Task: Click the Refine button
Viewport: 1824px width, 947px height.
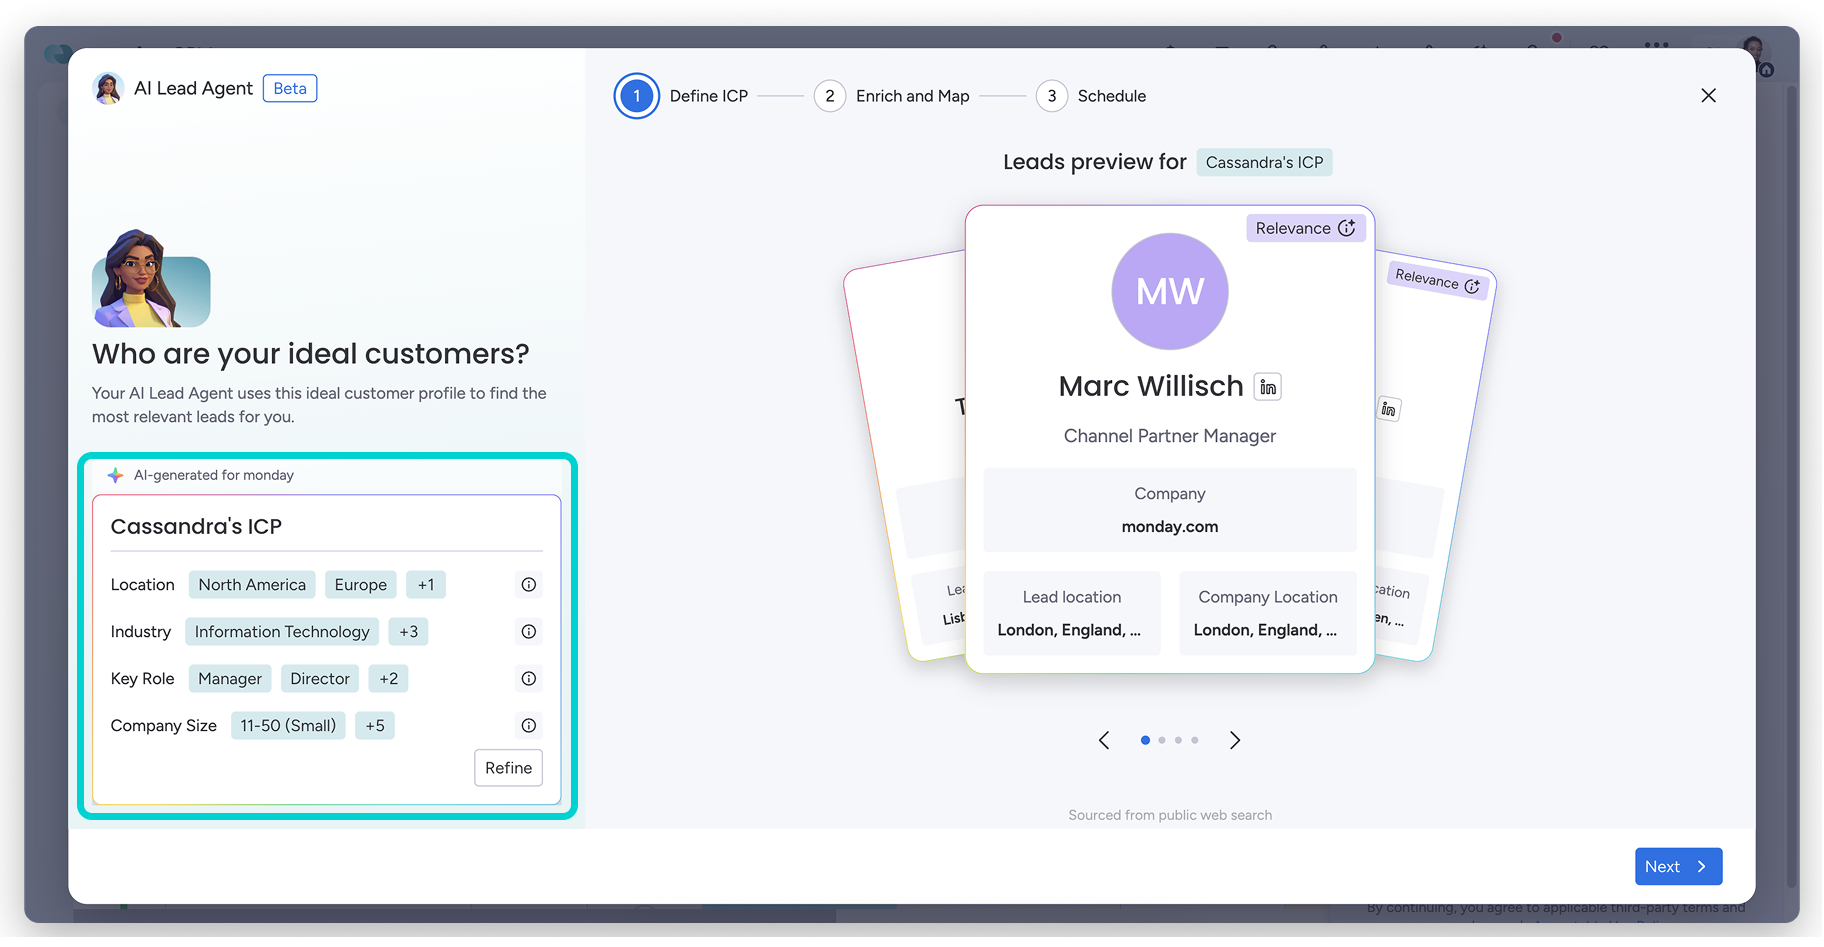Action: (508, 768)
